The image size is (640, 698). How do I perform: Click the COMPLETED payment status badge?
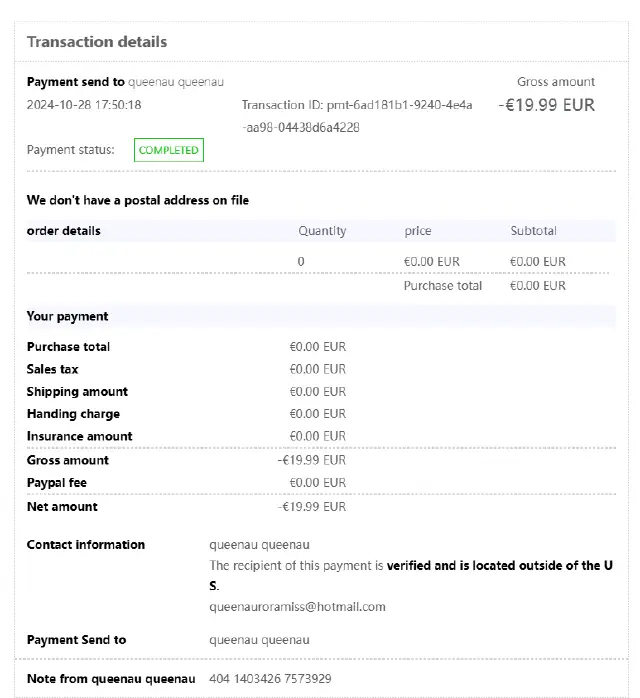(169, 150)
